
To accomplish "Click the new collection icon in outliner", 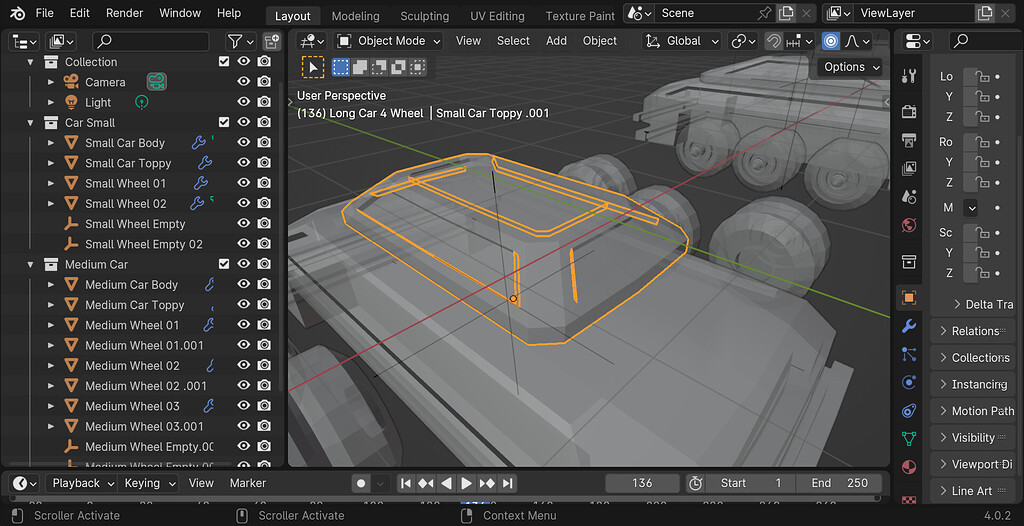I will click(271, 41).
